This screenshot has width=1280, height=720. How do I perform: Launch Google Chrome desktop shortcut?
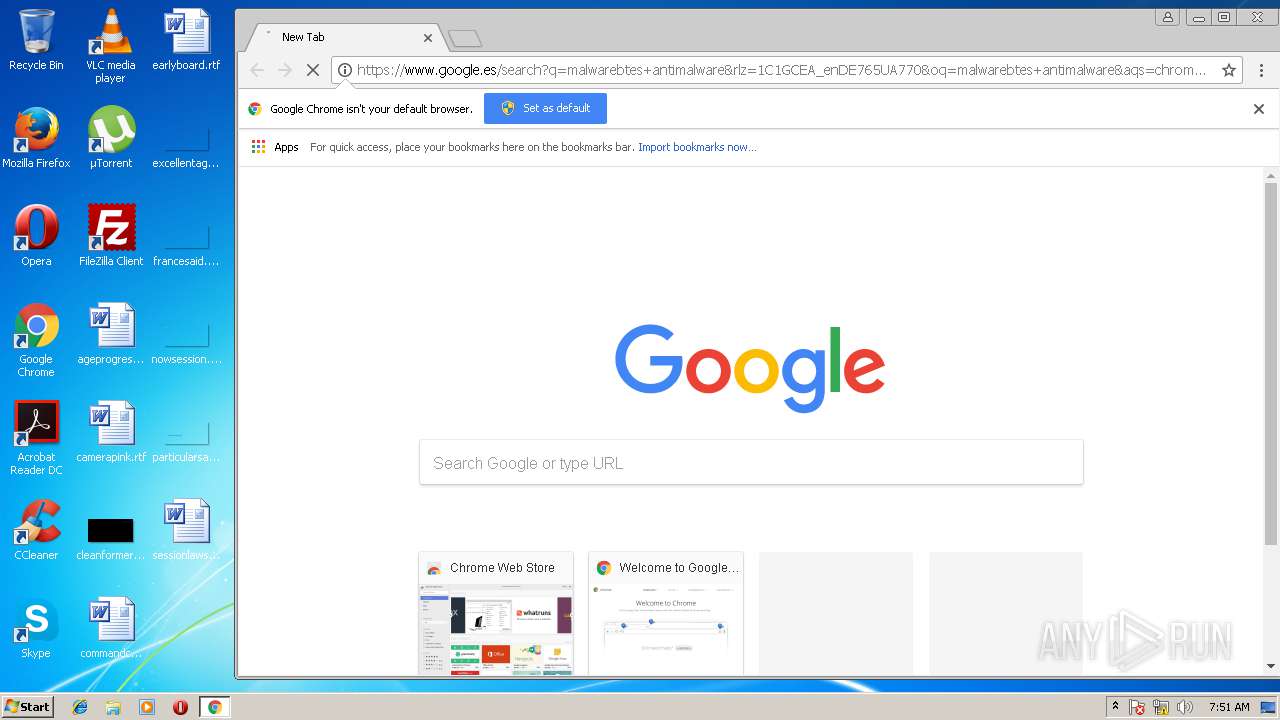pos(36,340)
